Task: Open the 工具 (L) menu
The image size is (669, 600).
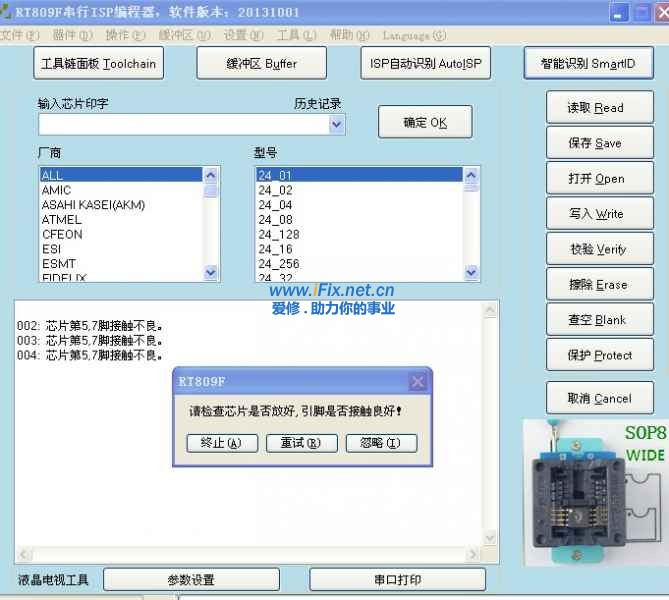Action: [297, 35]
